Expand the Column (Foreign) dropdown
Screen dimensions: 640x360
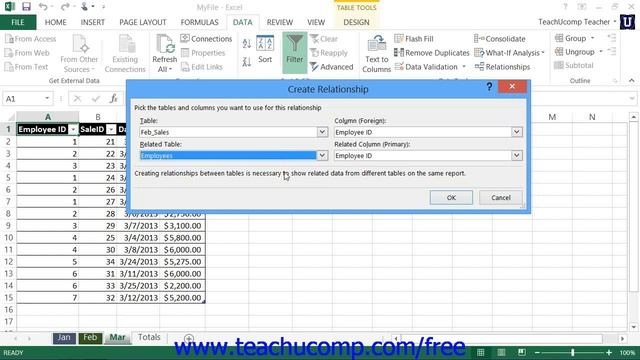tap(516, 132)
